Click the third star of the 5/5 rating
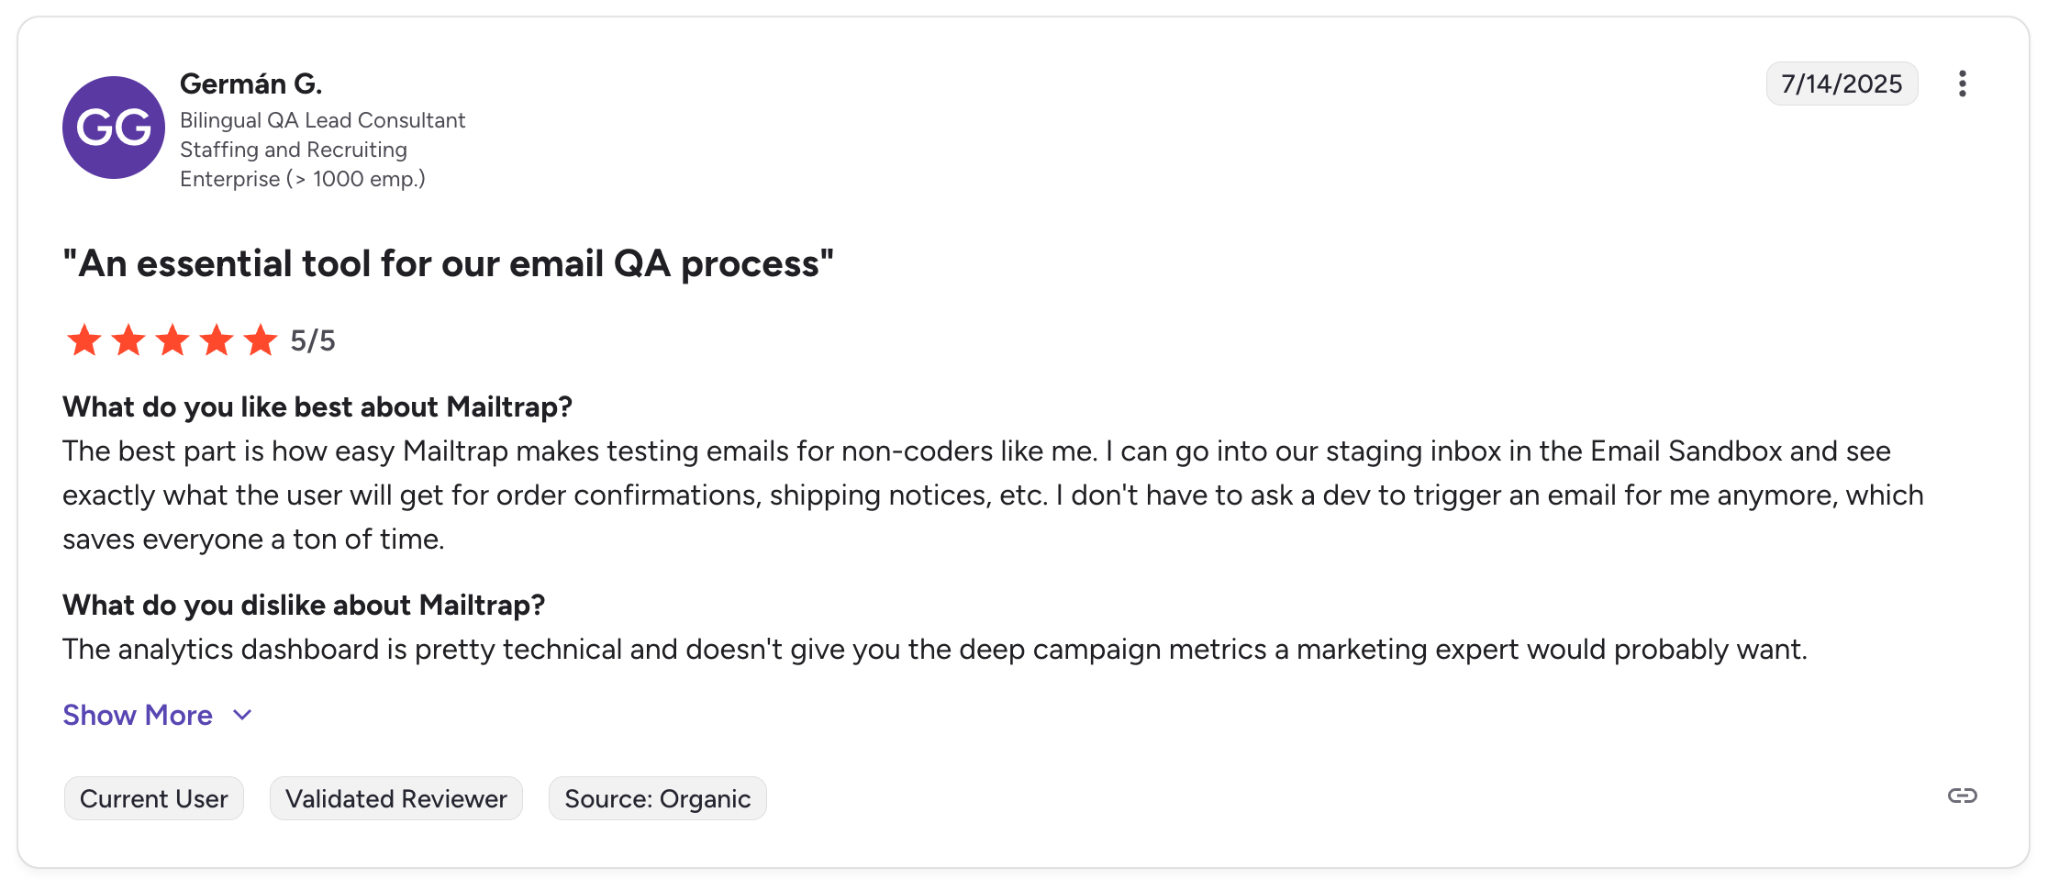Image resolution: width=2048 pixels, height=888 pixels. coord(172,340)
